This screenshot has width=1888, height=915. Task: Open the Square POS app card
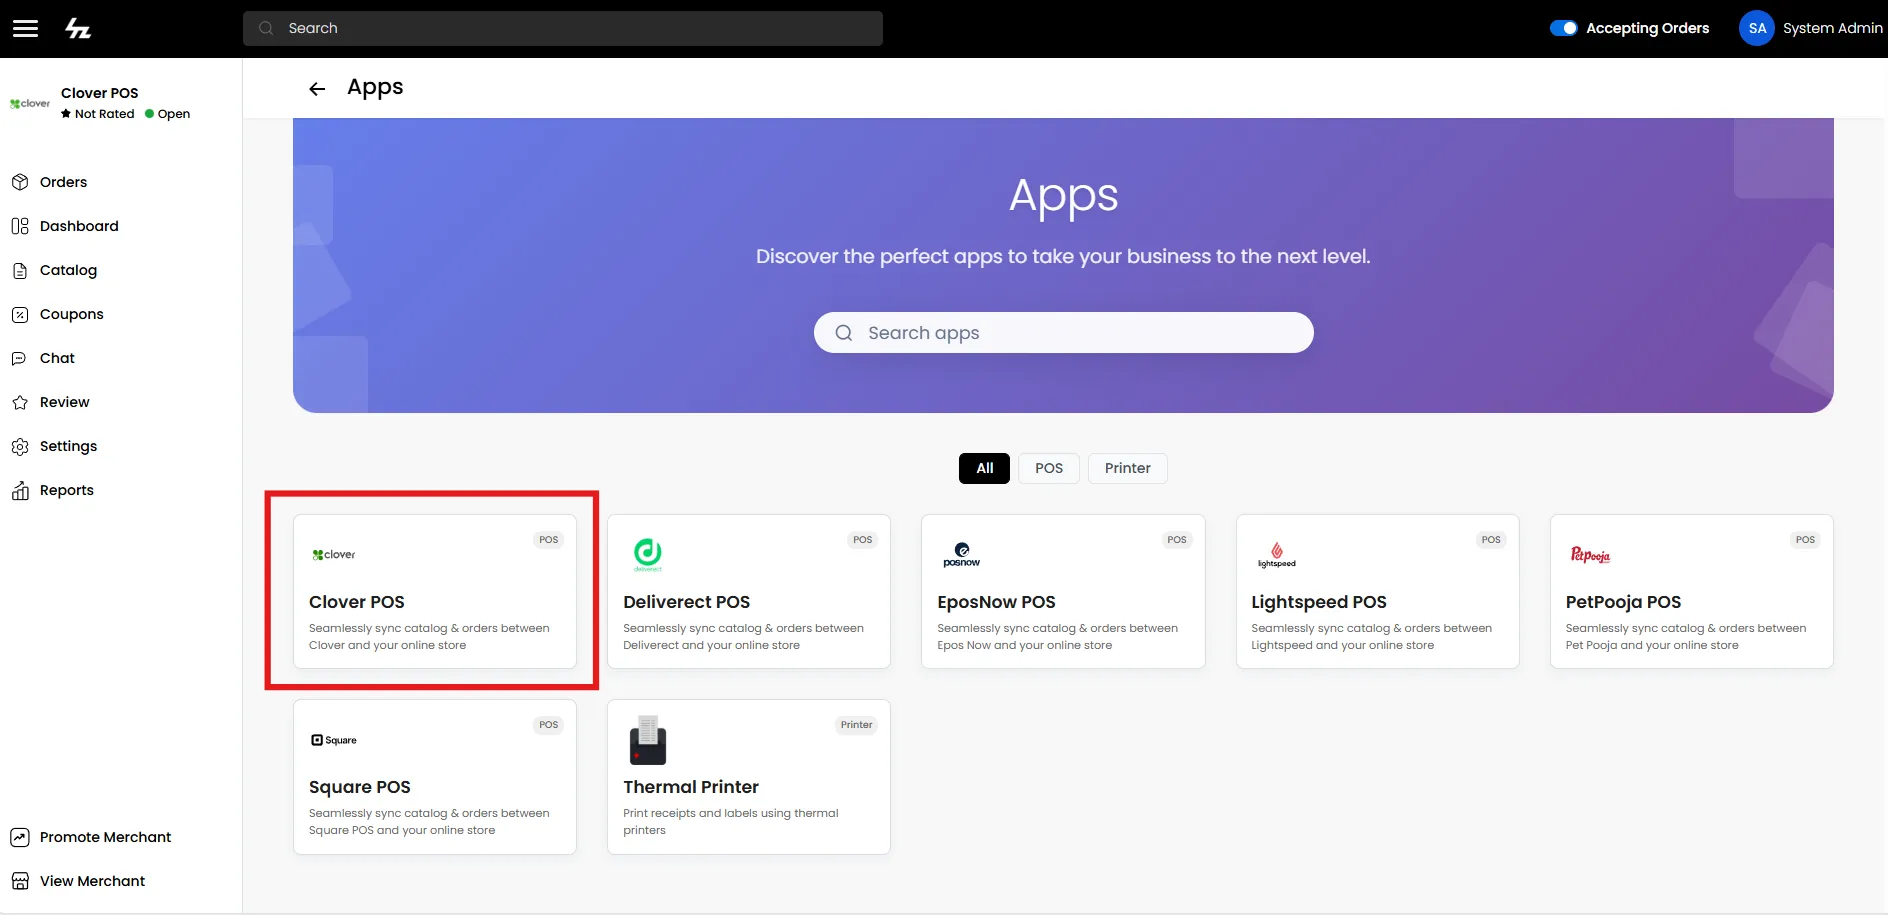(x=435, y=777)
